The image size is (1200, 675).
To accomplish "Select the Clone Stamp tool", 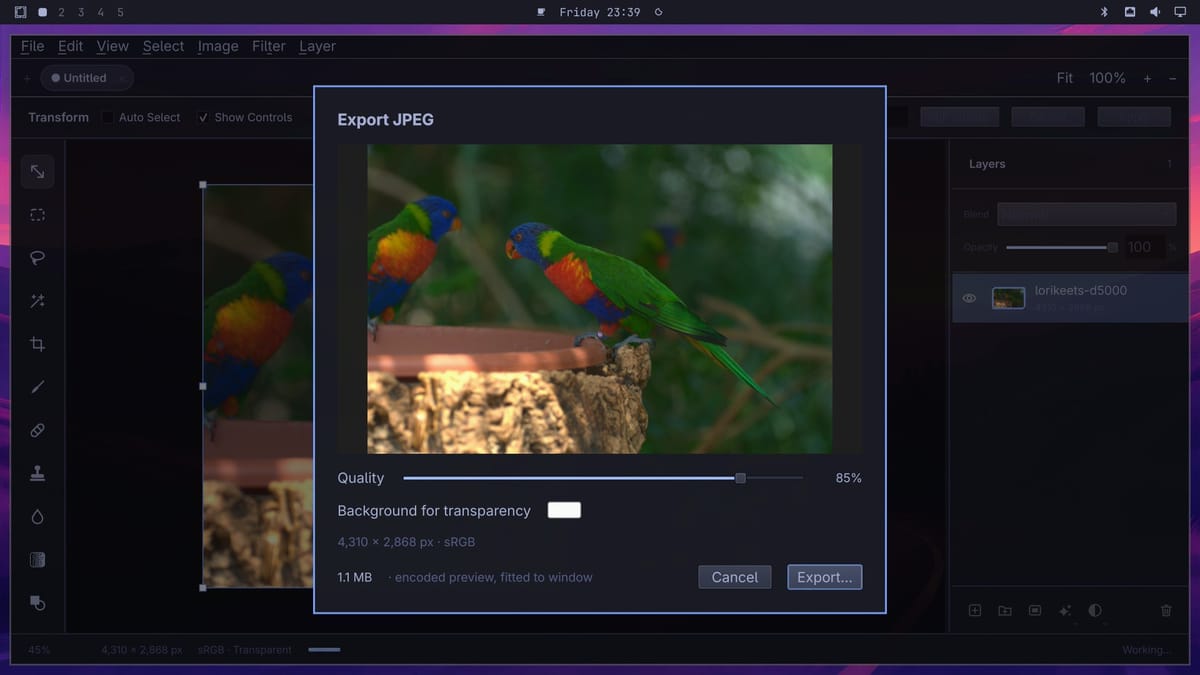I will click(37, 474).
